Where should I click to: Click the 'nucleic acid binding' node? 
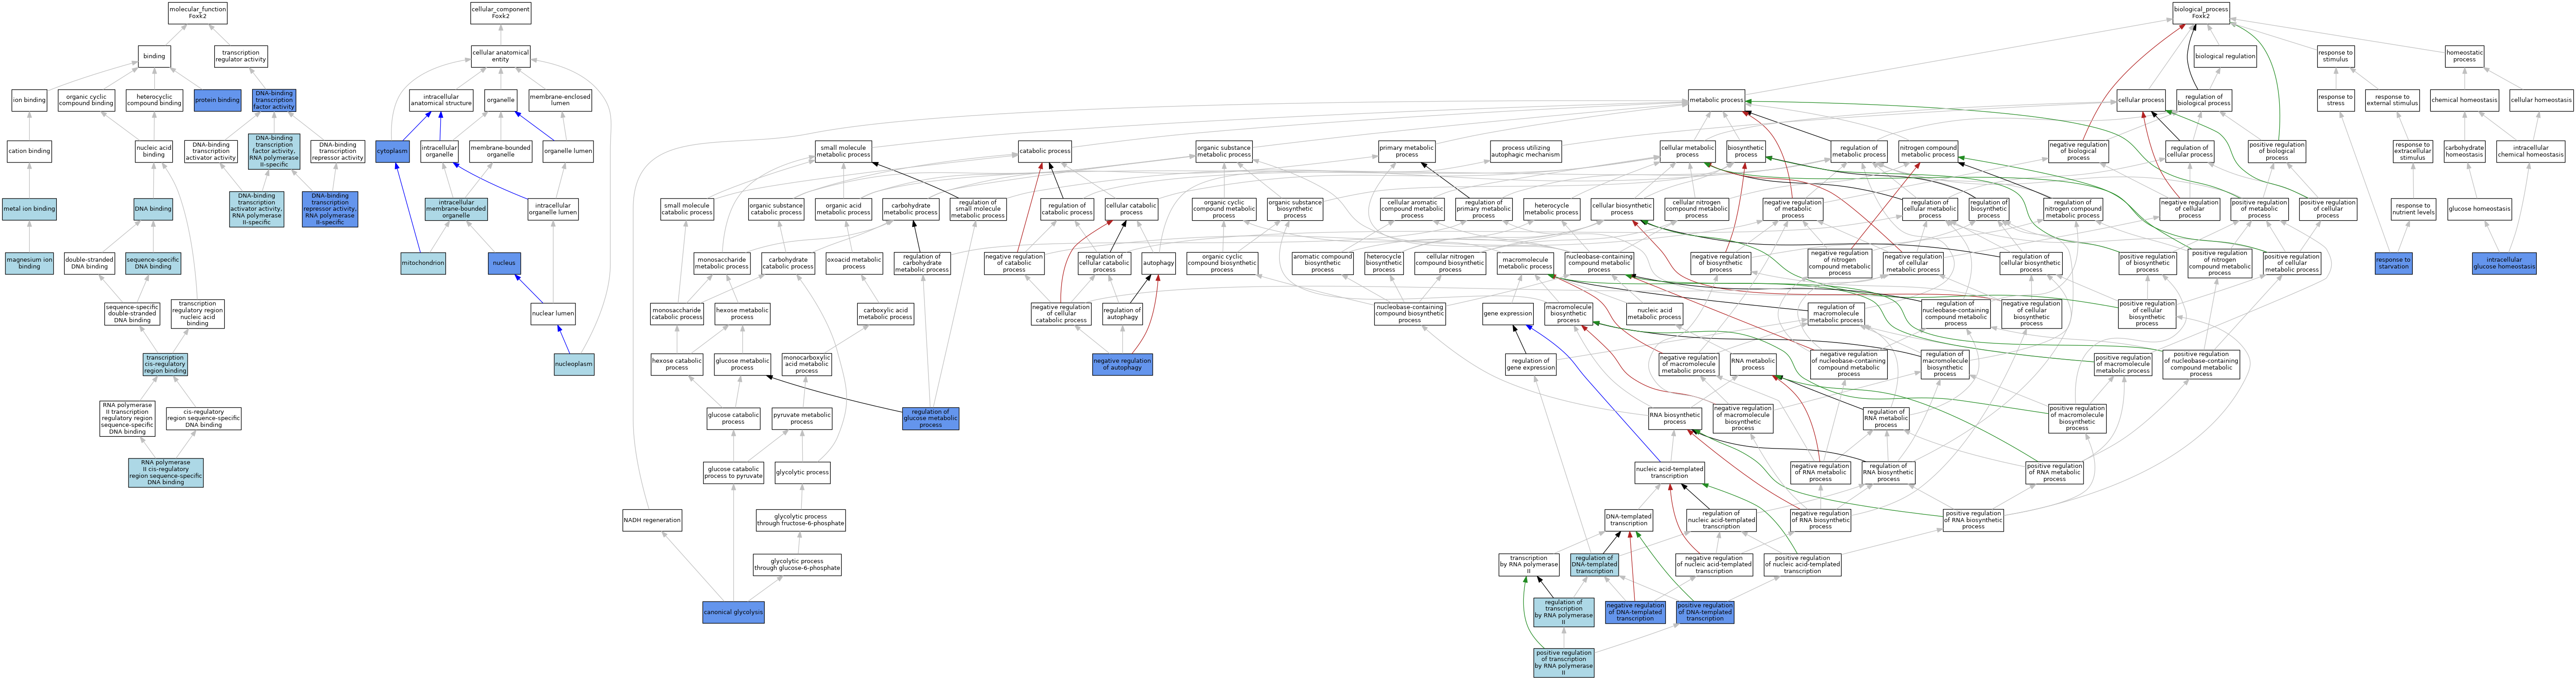coord(154,151)
